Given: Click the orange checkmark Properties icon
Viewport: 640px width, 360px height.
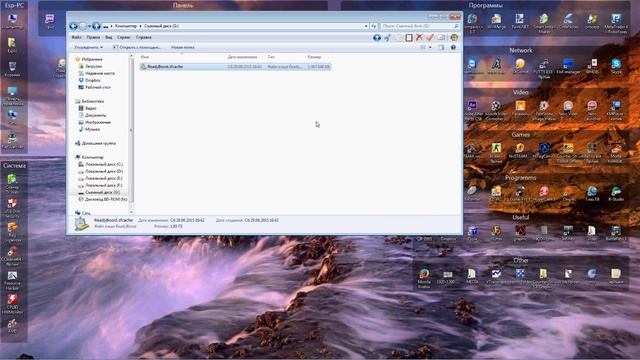Looking at the screenshot, I should click(430, 38).
